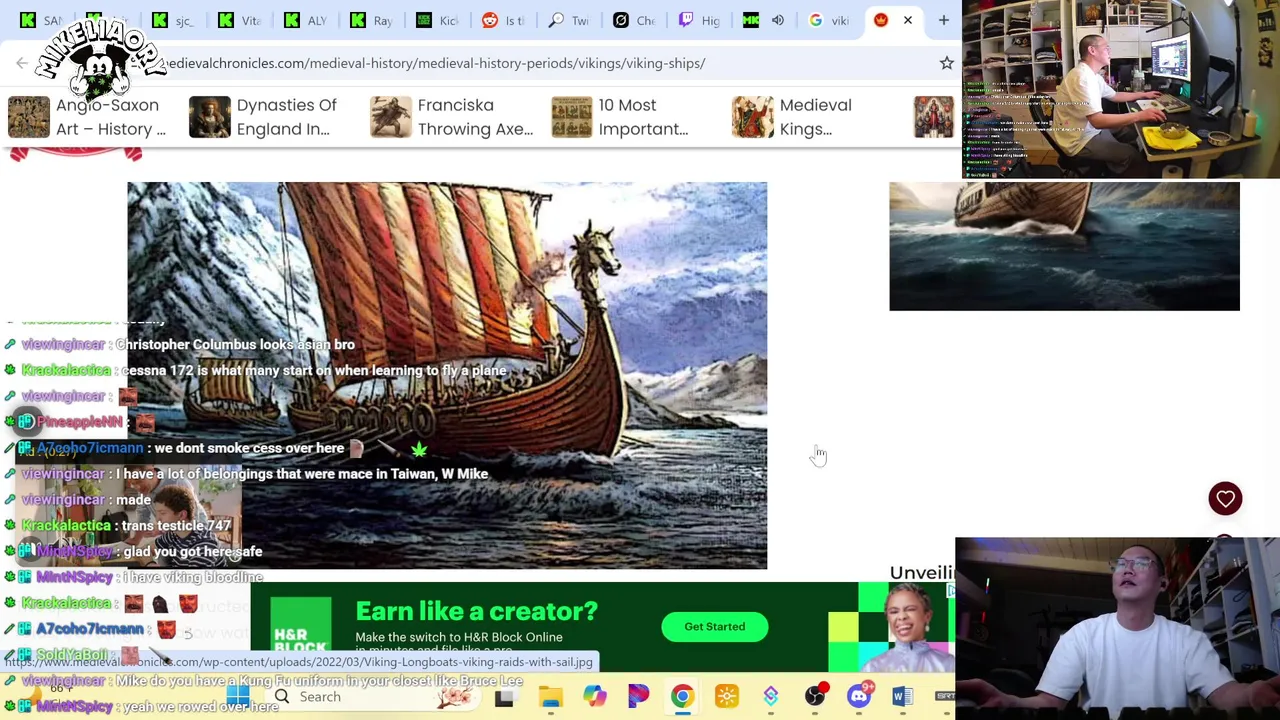Open 'Dynasties Of England In...' article link

pos(287,117)
